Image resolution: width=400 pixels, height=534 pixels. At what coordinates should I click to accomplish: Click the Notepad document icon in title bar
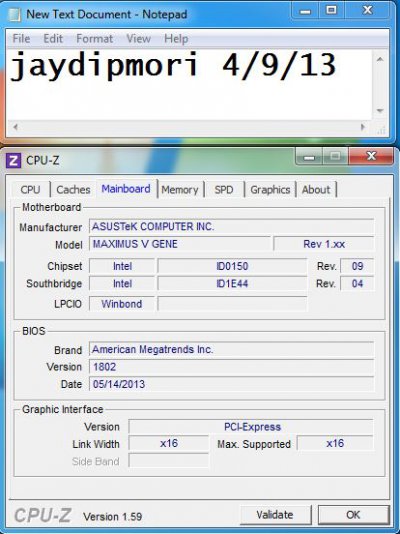[15, 15]
